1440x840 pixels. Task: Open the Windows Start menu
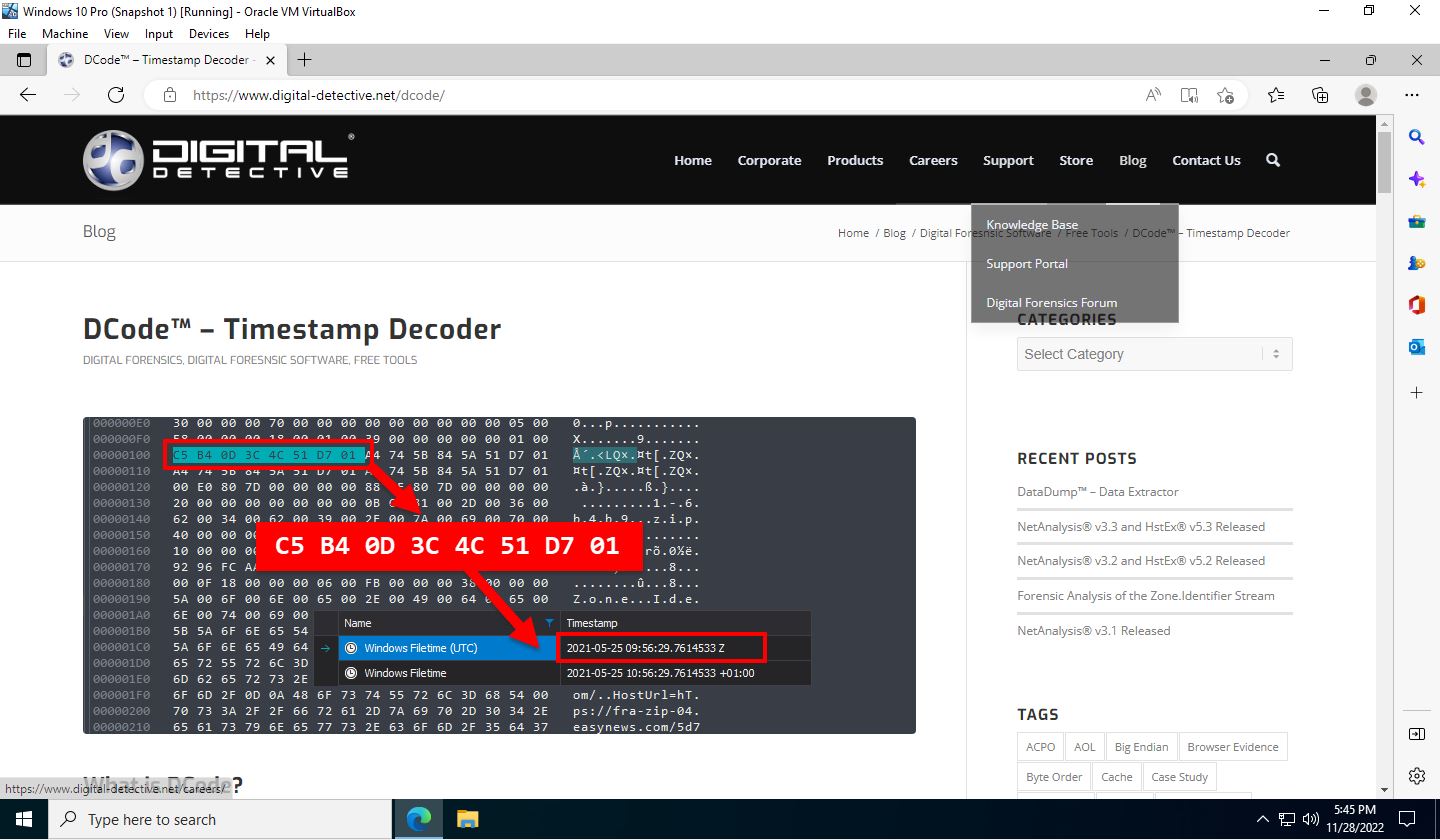point(22,819)
